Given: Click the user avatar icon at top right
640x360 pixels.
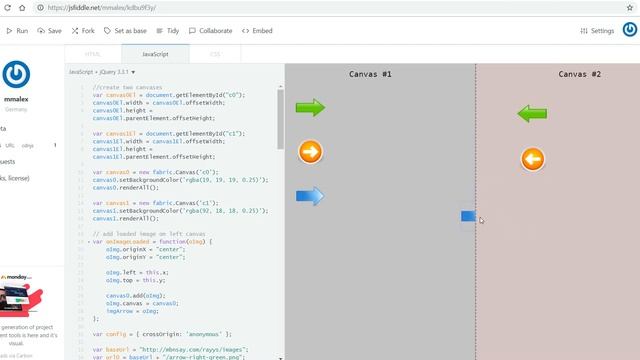Looking at the screenshot, I should pyautogui.click(x=629, y=29).
